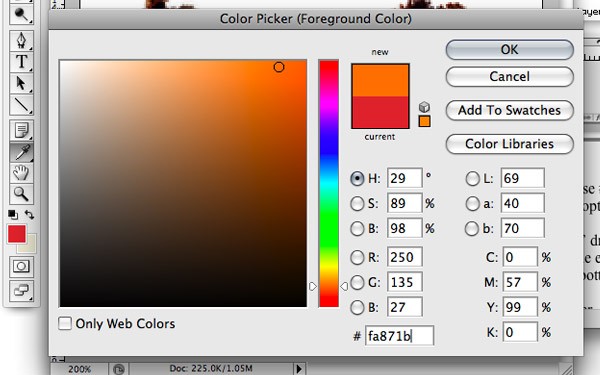Click the Lab b field 70
Viewport: 600px width, 375px height.
point(522,228)
